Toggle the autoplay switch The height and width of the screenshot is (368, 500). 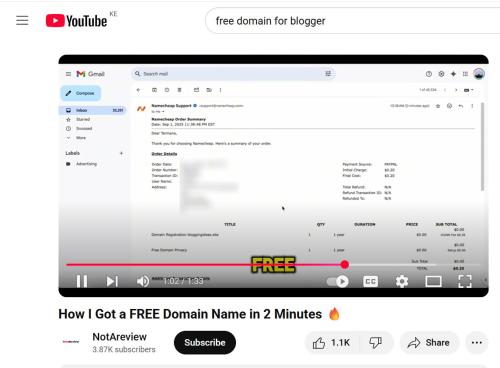[338, 281]
